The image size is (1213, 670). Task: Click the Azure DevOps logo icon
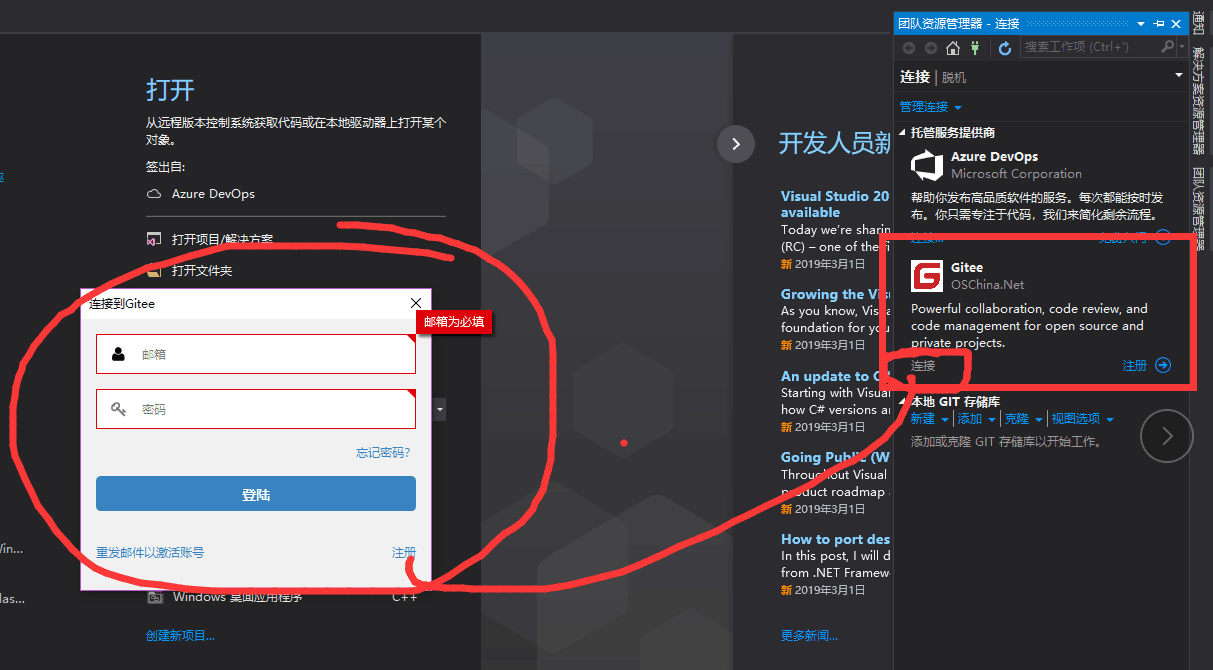pos(927,165)
